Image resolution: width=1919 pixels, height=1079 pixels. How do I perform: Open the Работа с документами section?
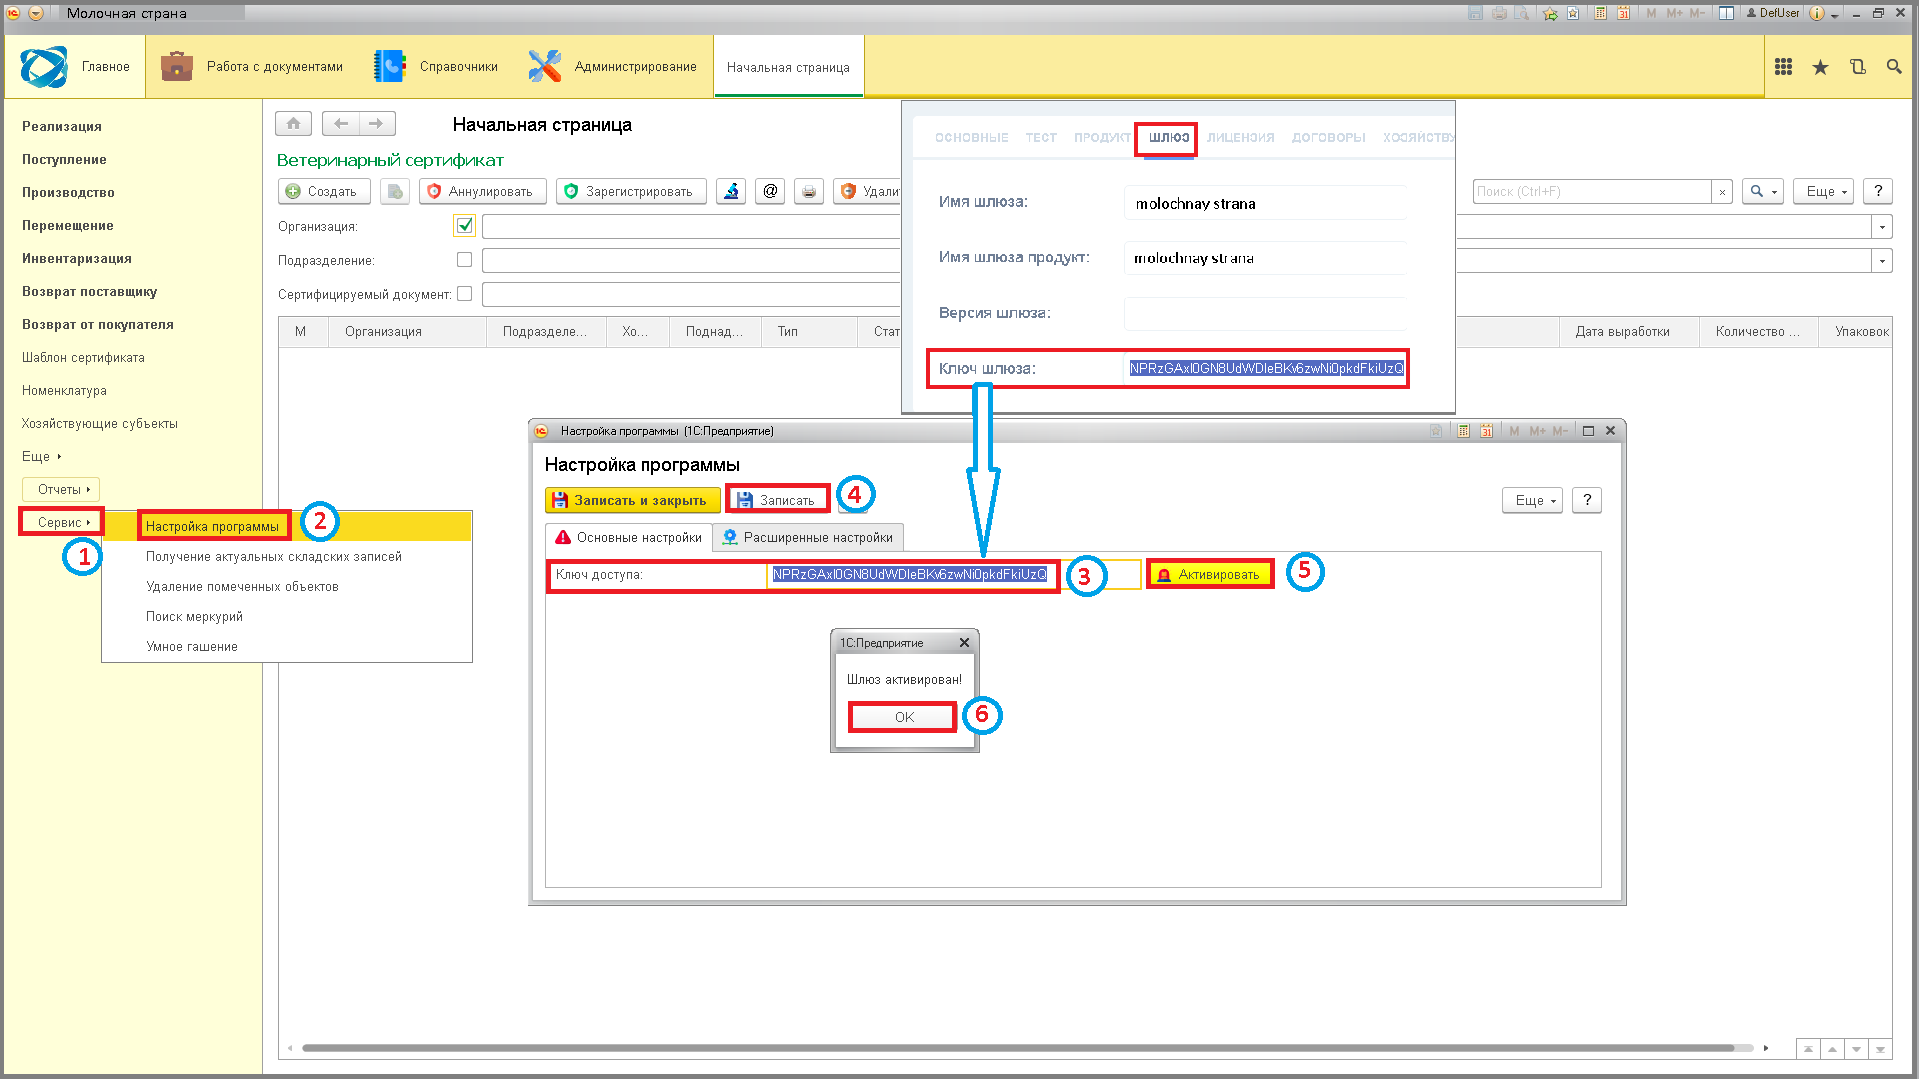252,67
